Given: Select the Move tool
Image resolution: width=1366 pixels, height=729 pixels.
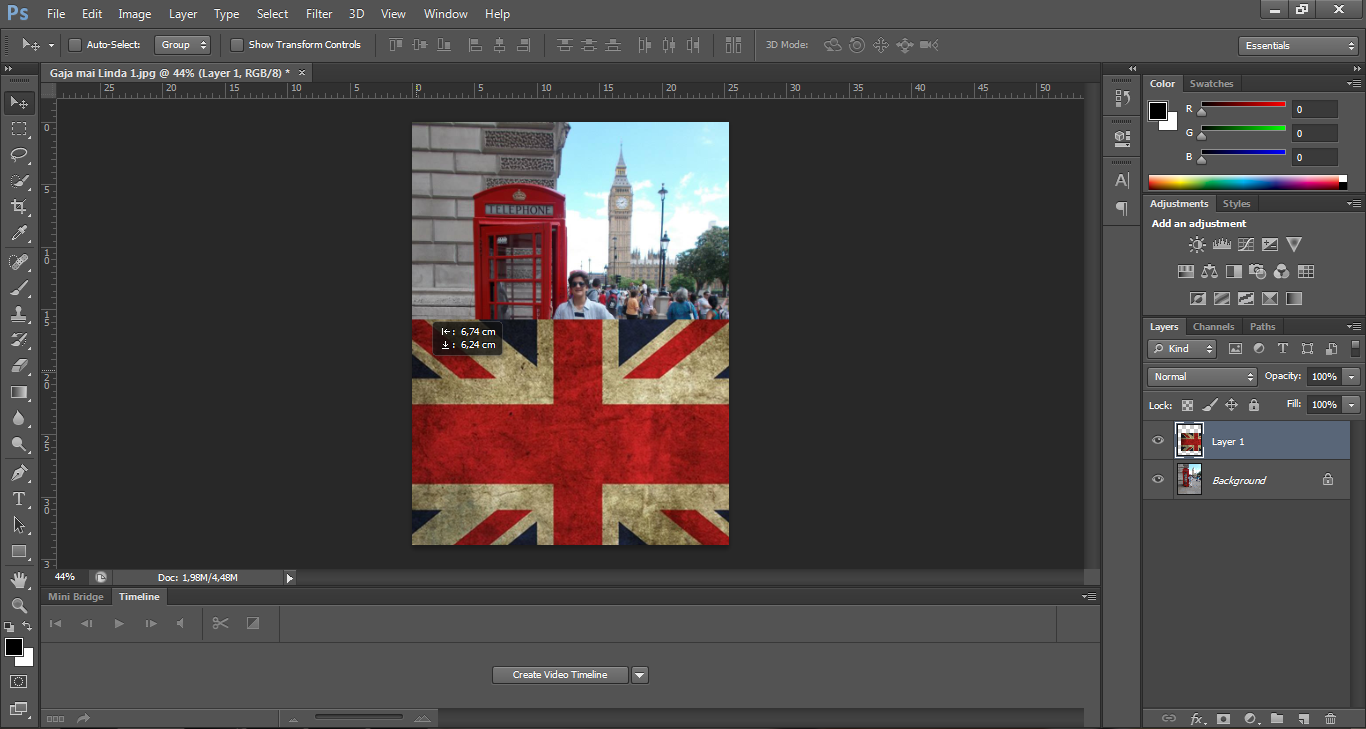Looking at the screenshot, I should click(x=19, y=102).
